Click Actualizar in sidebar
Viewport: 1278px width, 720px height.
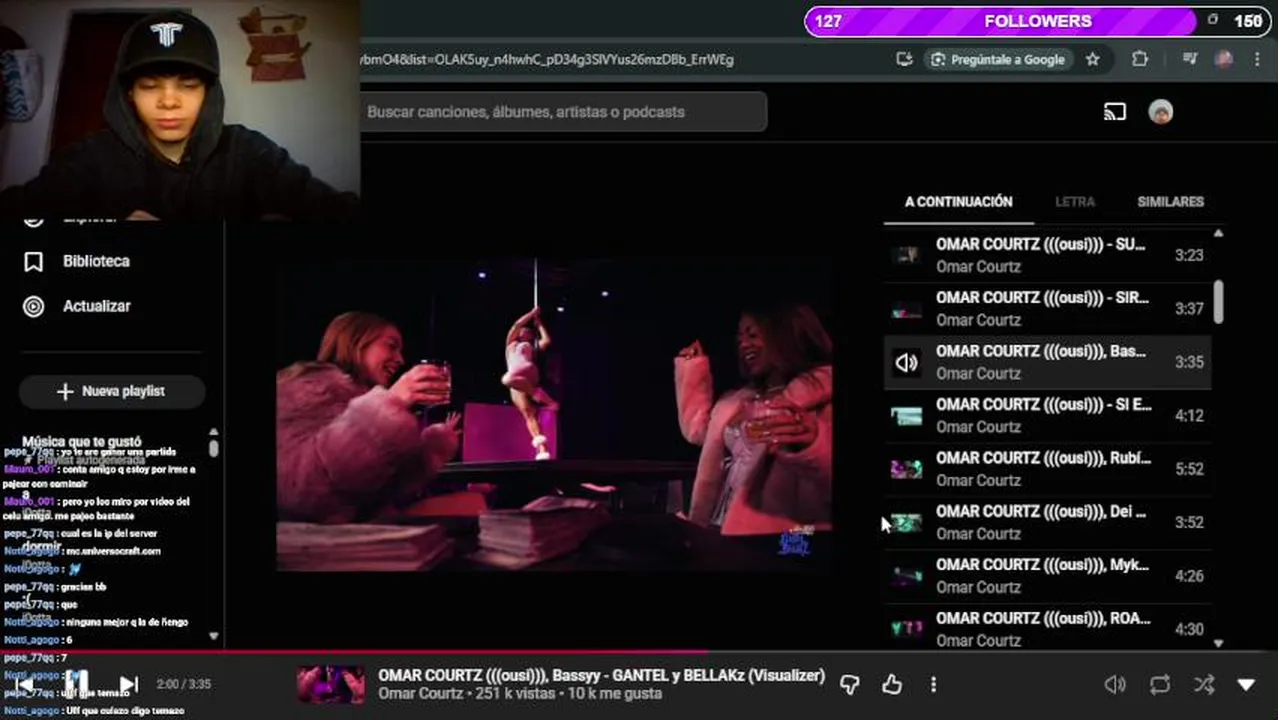96,306
